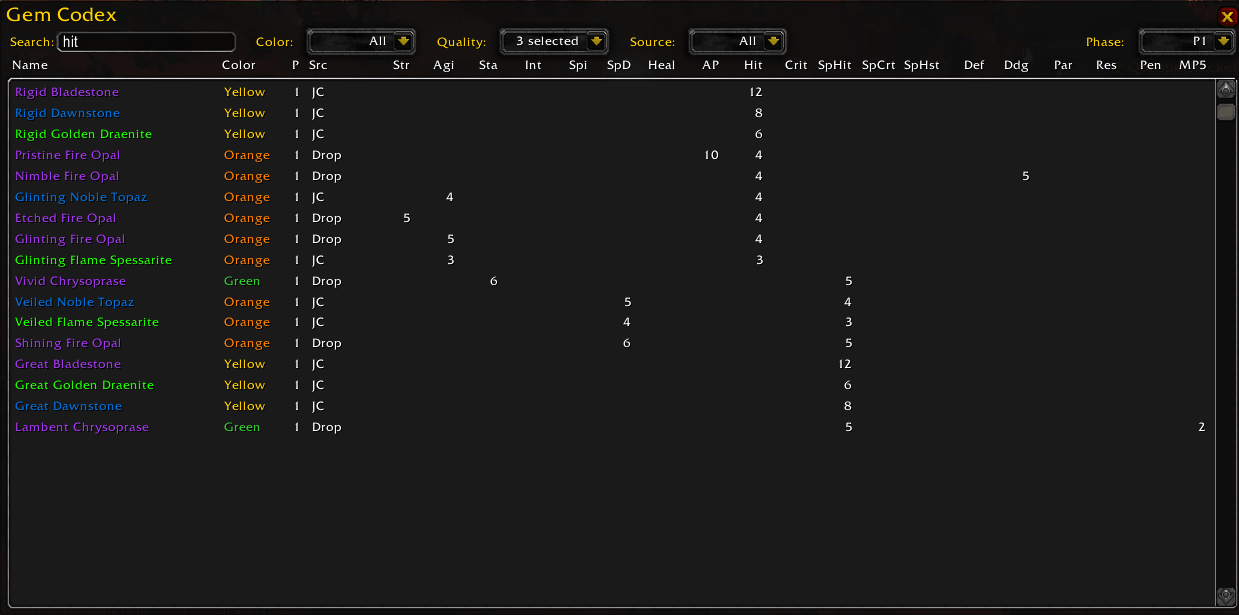Sort by the Par column header

click(x=1063, y=65)
